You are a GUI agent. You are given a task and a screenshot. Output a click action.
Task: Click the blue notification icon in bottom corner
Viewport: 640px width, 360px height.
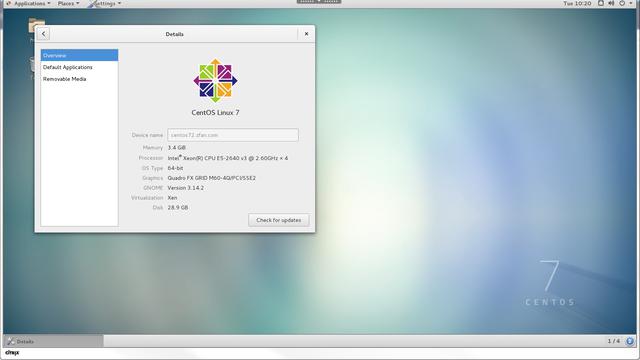pos(630,341)
